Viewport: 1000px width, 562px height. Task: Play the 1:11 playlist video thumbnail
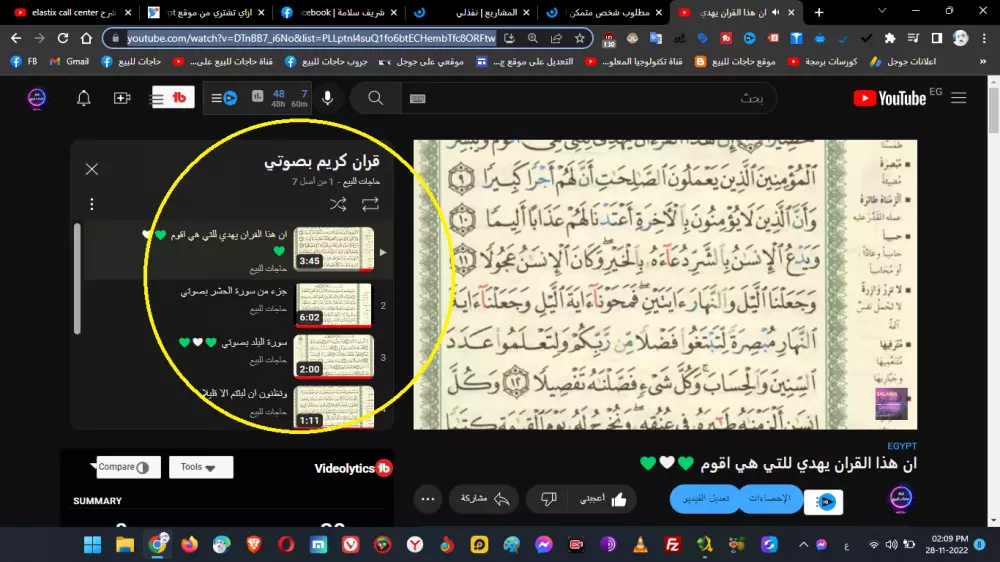[x=334, y=408]
